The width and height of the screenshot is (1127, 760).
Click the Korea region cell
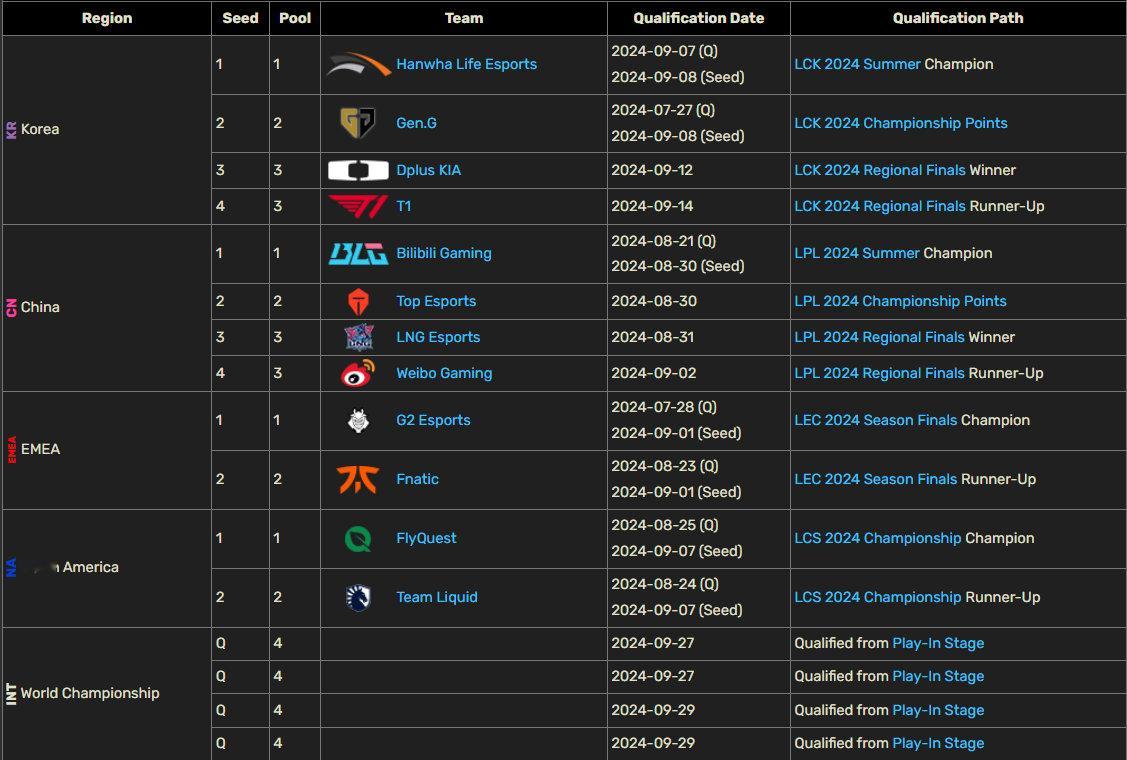[x=107, y=130]
